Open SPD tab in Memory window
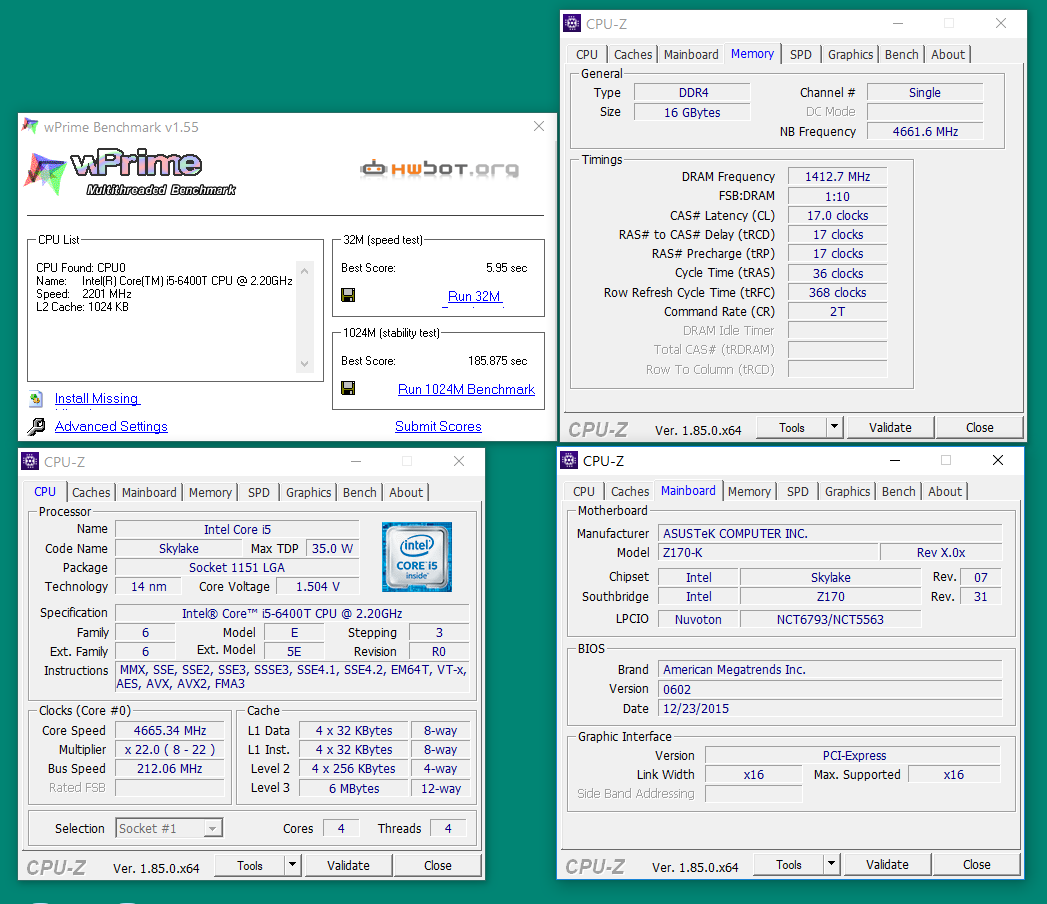This screenshot has width=1047, height=904. [801, 55]
